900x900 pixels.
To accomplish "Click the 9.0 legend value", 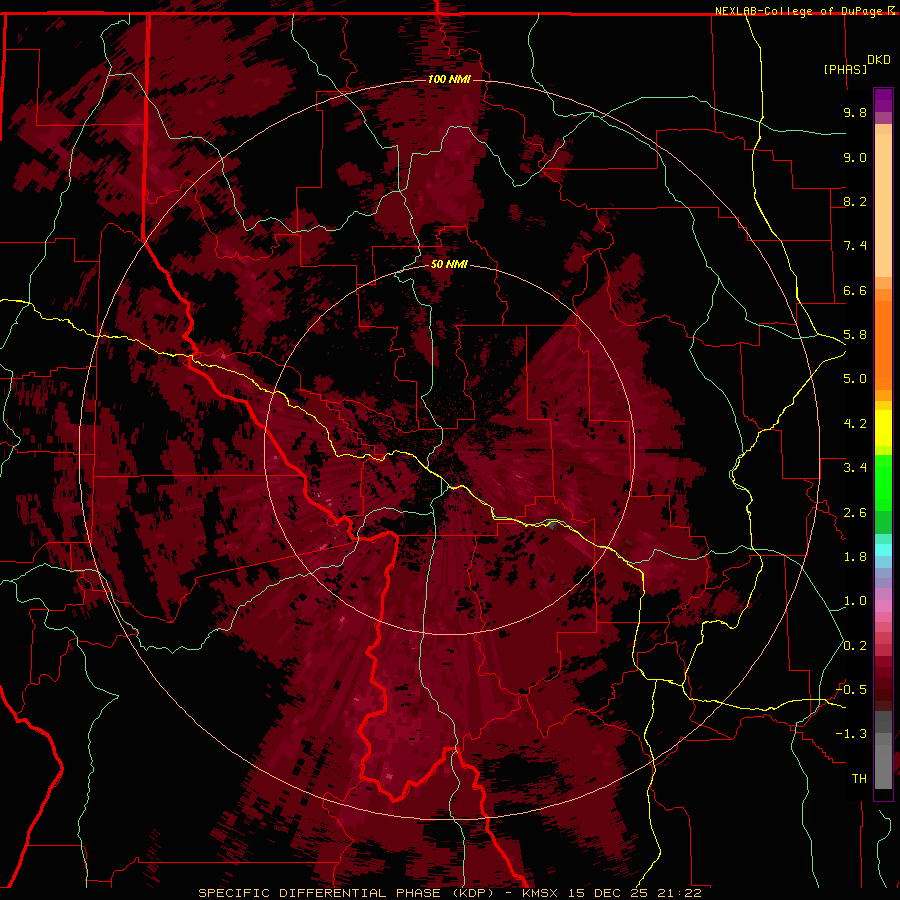I will (855, 157).
